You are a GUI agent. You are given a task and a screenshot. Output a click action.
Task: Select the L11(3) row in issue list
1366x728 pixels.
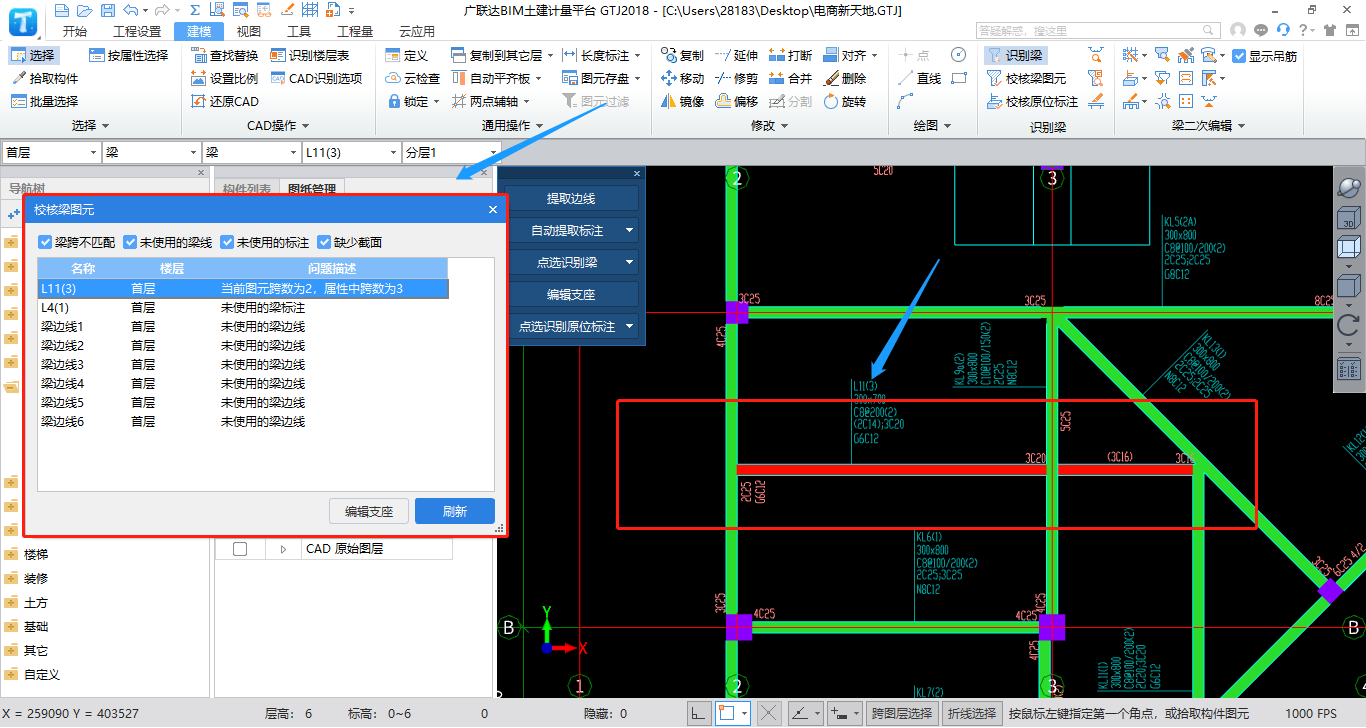pyautogui.click(x=243, y=288)
